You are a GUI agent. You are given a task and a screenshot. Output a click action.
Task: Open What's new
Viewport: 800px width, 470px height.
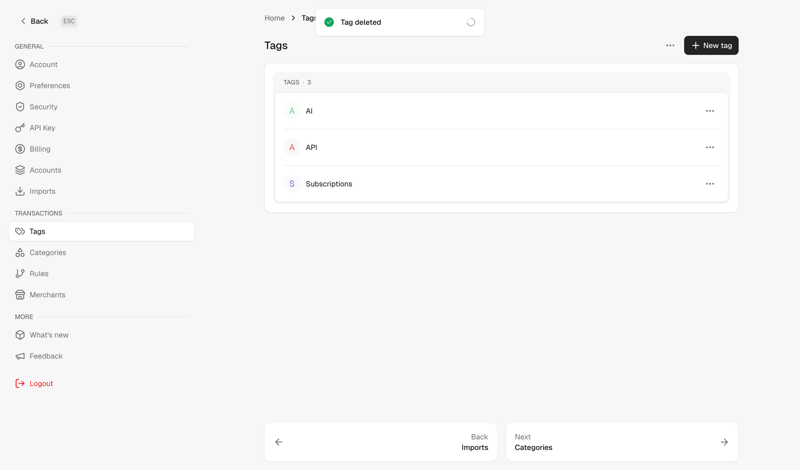[102, 335]
